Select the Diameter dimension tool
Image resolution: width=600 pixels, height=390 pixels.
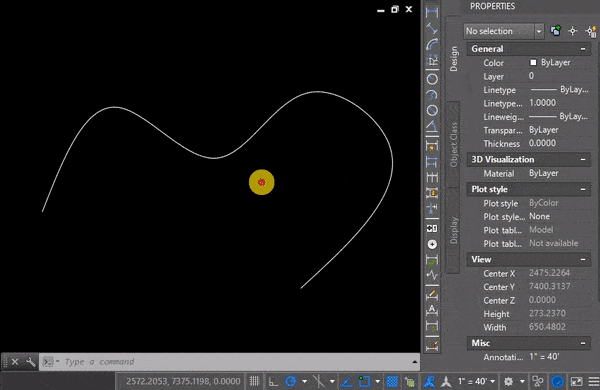pyautogui.click(x=432, y=111)
